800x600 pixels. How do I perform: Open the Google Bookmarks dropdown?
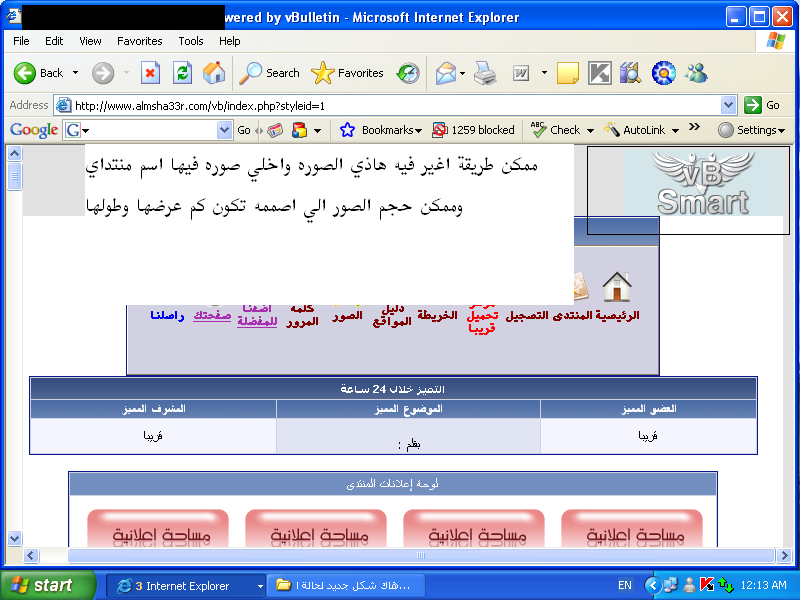[x=380, y=130]
